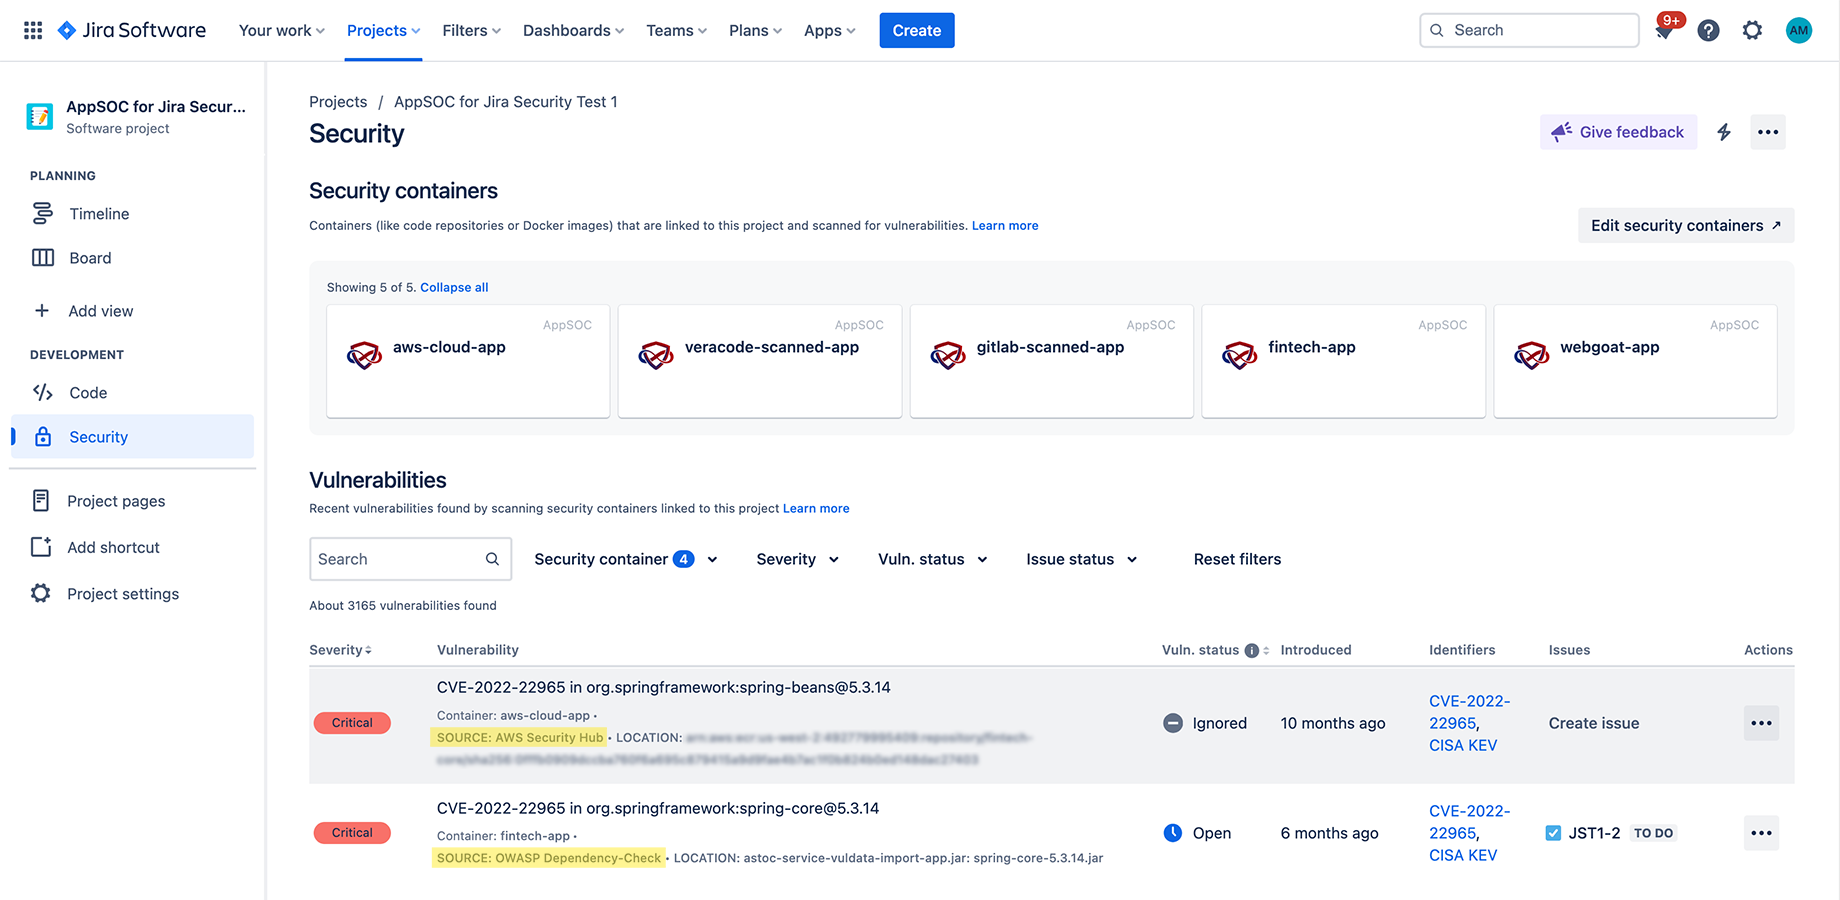Open the notifications bell icon

1664,31
